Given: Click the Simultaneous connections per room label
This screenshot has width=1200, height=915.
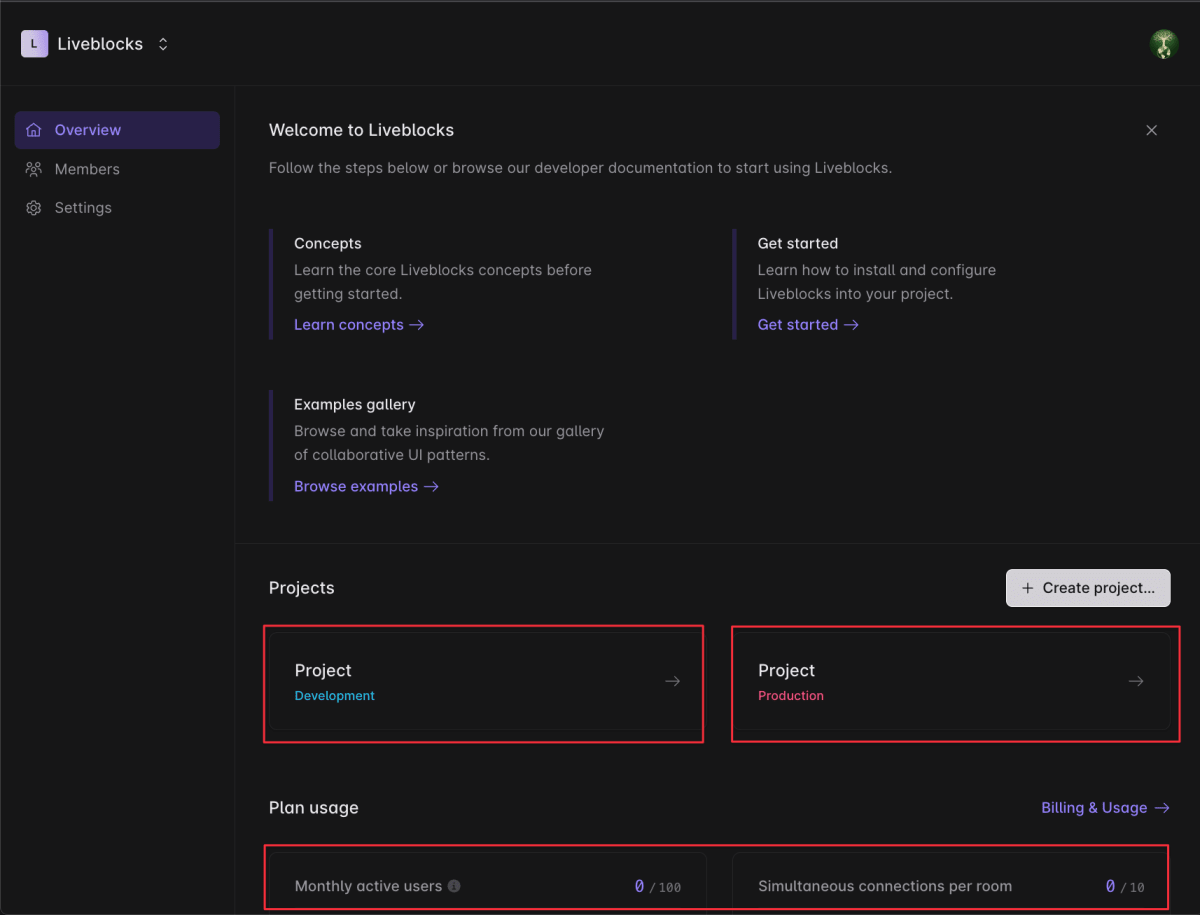Looking at the screenshot, I should [885, 886].
